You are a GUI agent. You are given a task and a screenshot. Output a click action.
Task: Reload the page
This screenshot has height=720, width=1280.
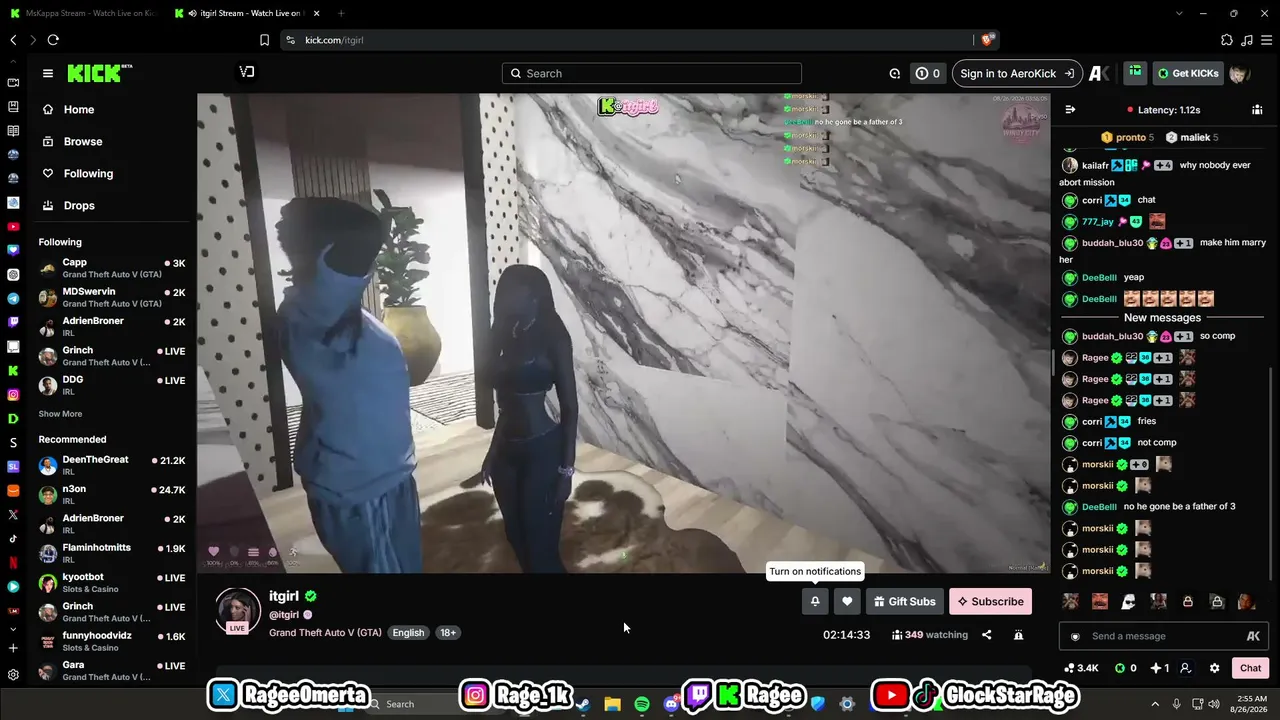pyautogui.click(x=53, y=40)
